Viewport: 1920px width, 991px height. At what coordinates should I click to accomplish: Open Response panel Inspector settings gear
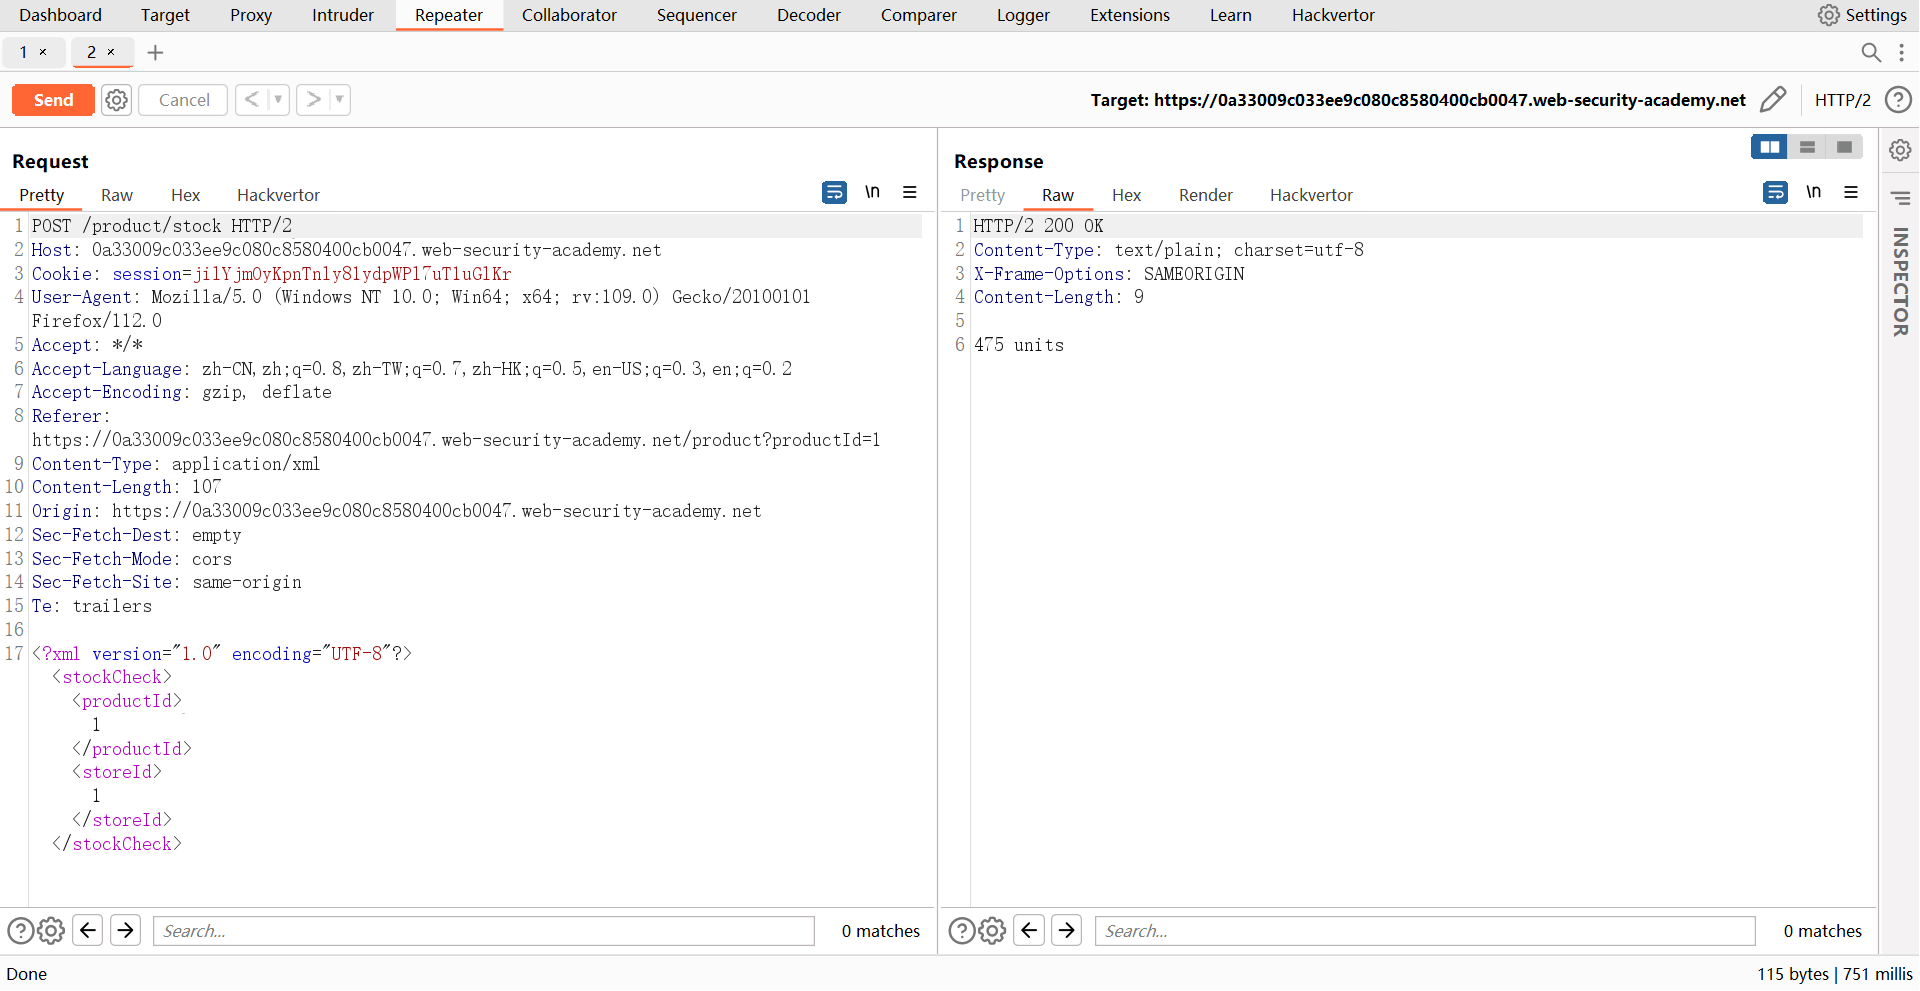[1900, 150]
